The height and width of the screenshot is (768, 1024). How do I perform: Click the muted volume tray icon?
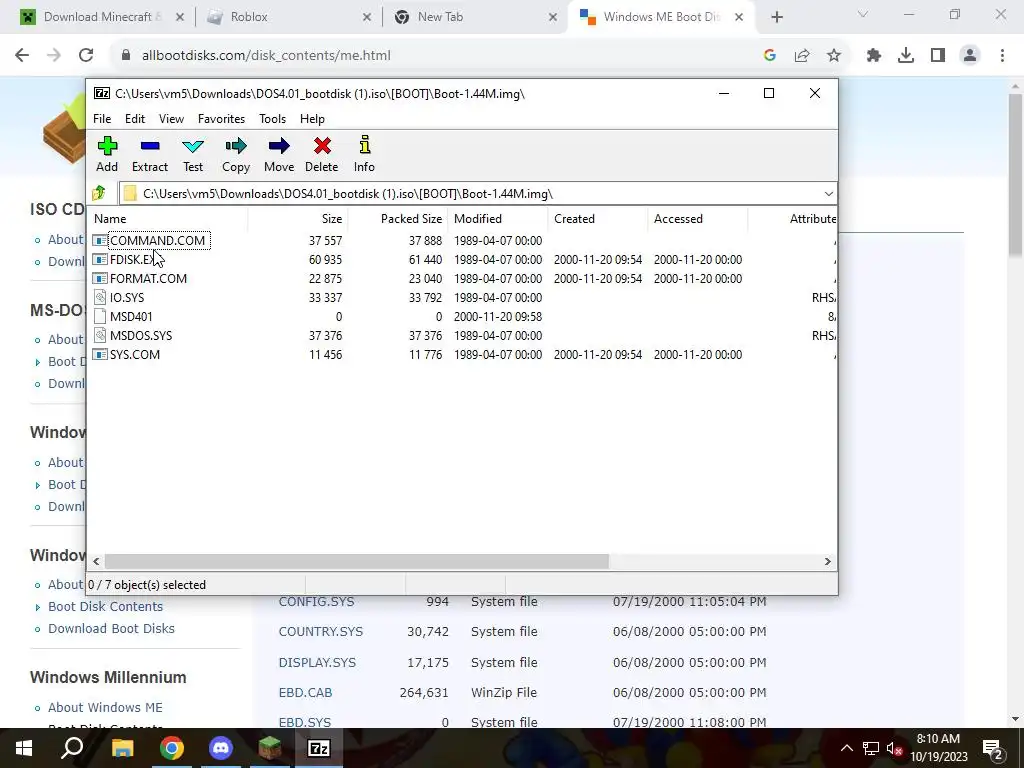pos(894,748)
